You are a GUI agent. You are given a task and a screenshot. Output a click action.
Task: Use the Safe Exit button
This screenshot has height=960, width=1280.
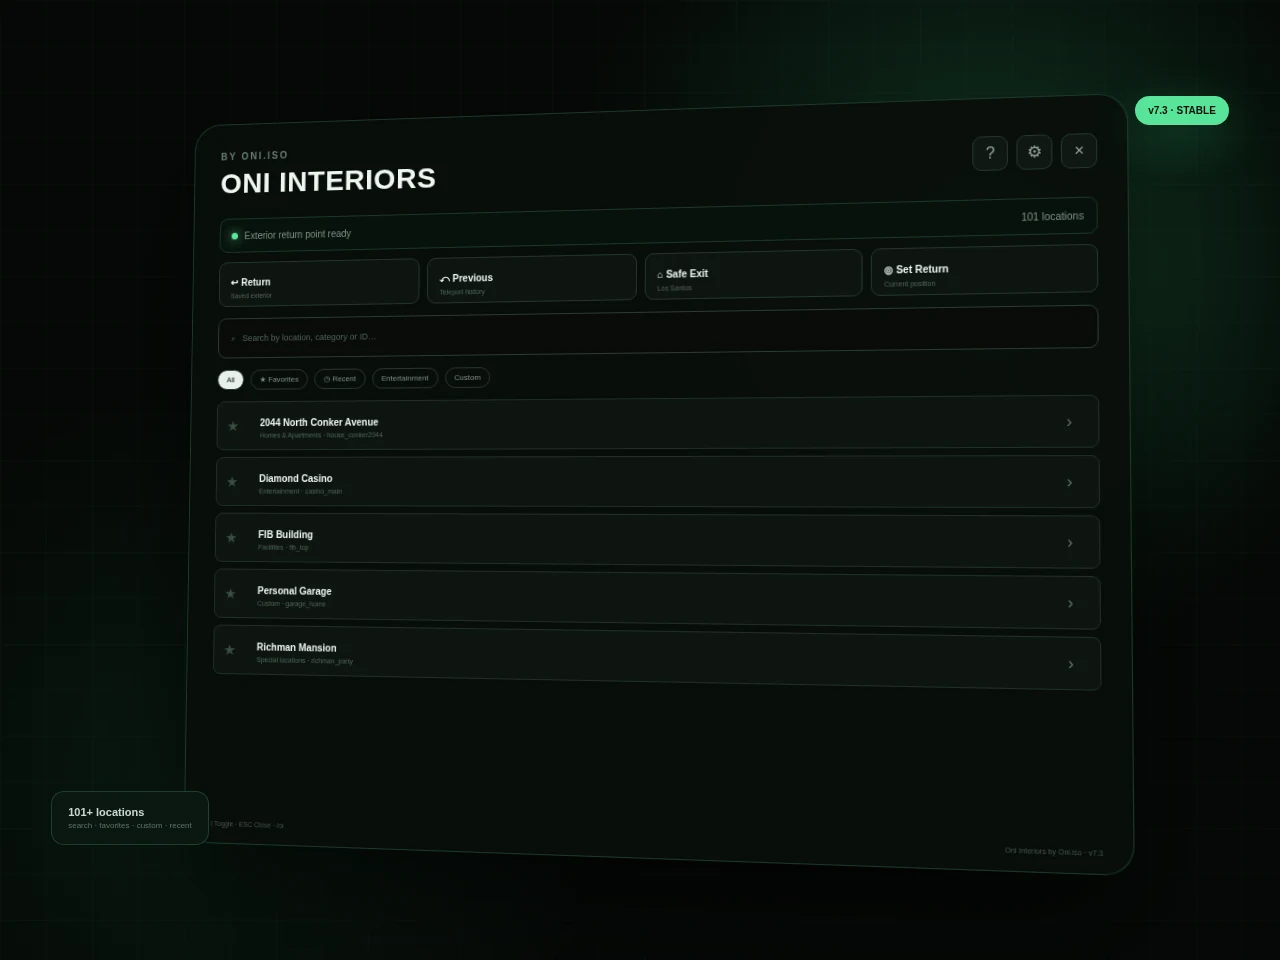(753, 274)
